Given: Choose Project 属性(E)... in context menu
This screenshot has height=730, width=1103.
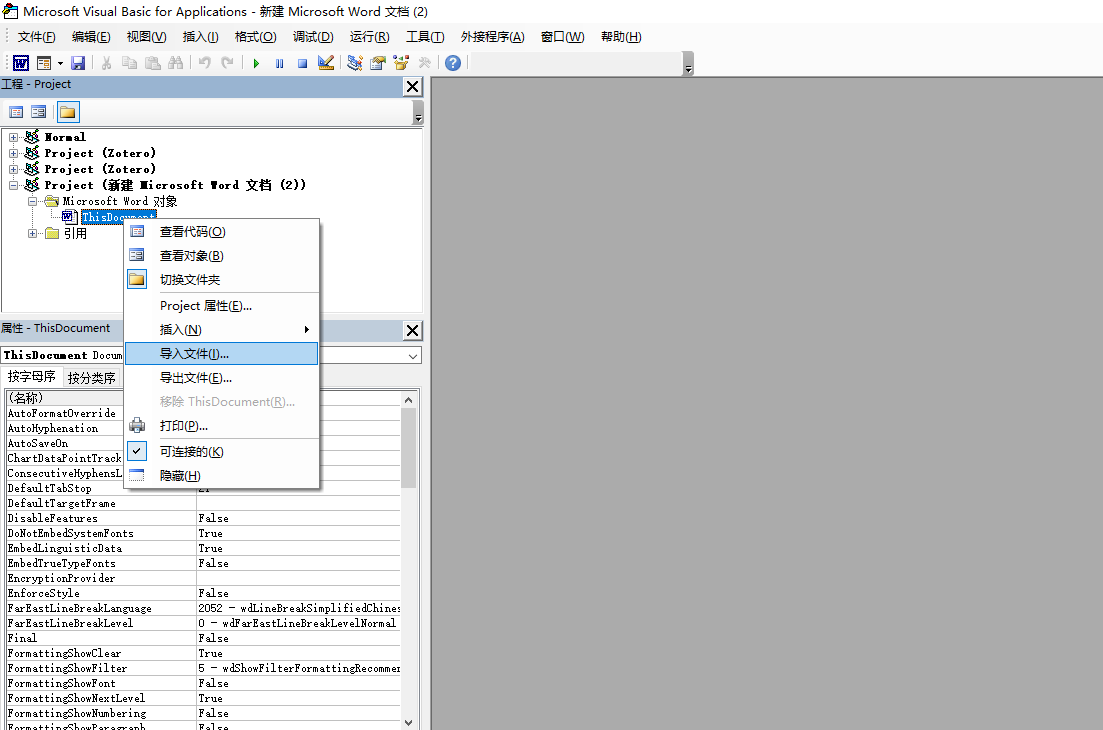Looking at the screenshot, I should tap(222, 306).
